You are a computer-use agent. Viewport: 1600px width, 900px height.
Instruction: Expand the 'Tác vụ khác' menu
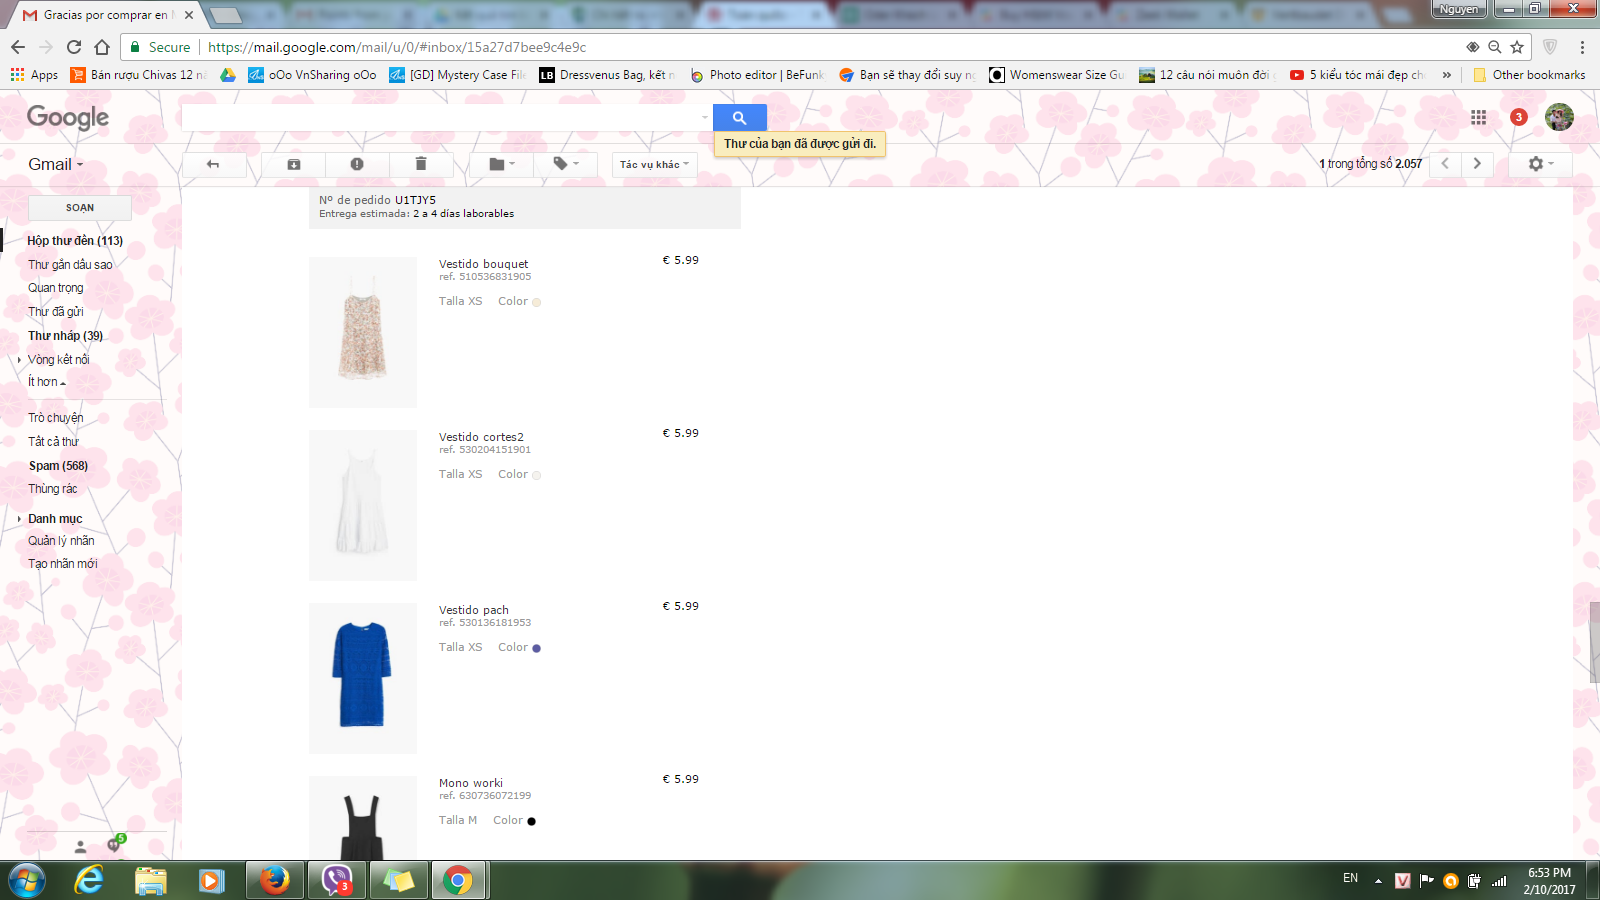click(654, 164)
